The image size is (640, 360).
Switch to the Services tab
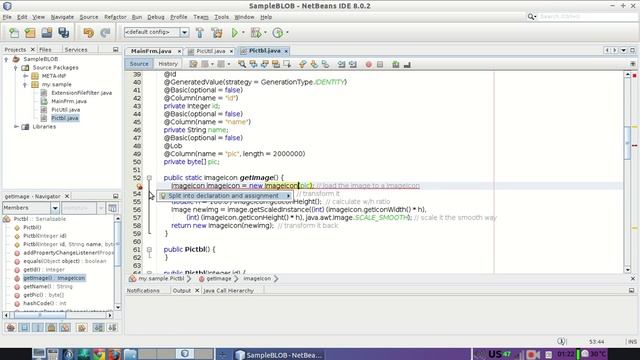click(x=76, y=49)
